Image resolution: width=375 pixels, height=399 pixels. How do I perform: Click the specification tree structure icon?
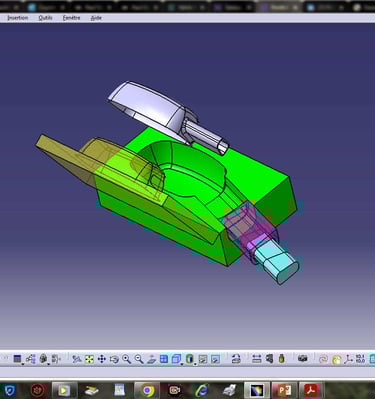[30, 359]
